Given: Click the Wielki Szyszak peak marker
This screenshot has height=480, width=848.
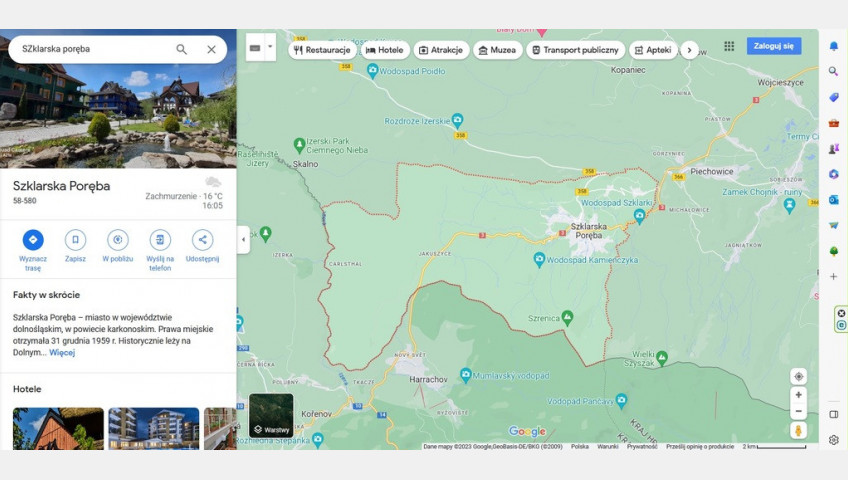Looking at the screenshot, I should [661, 357].
